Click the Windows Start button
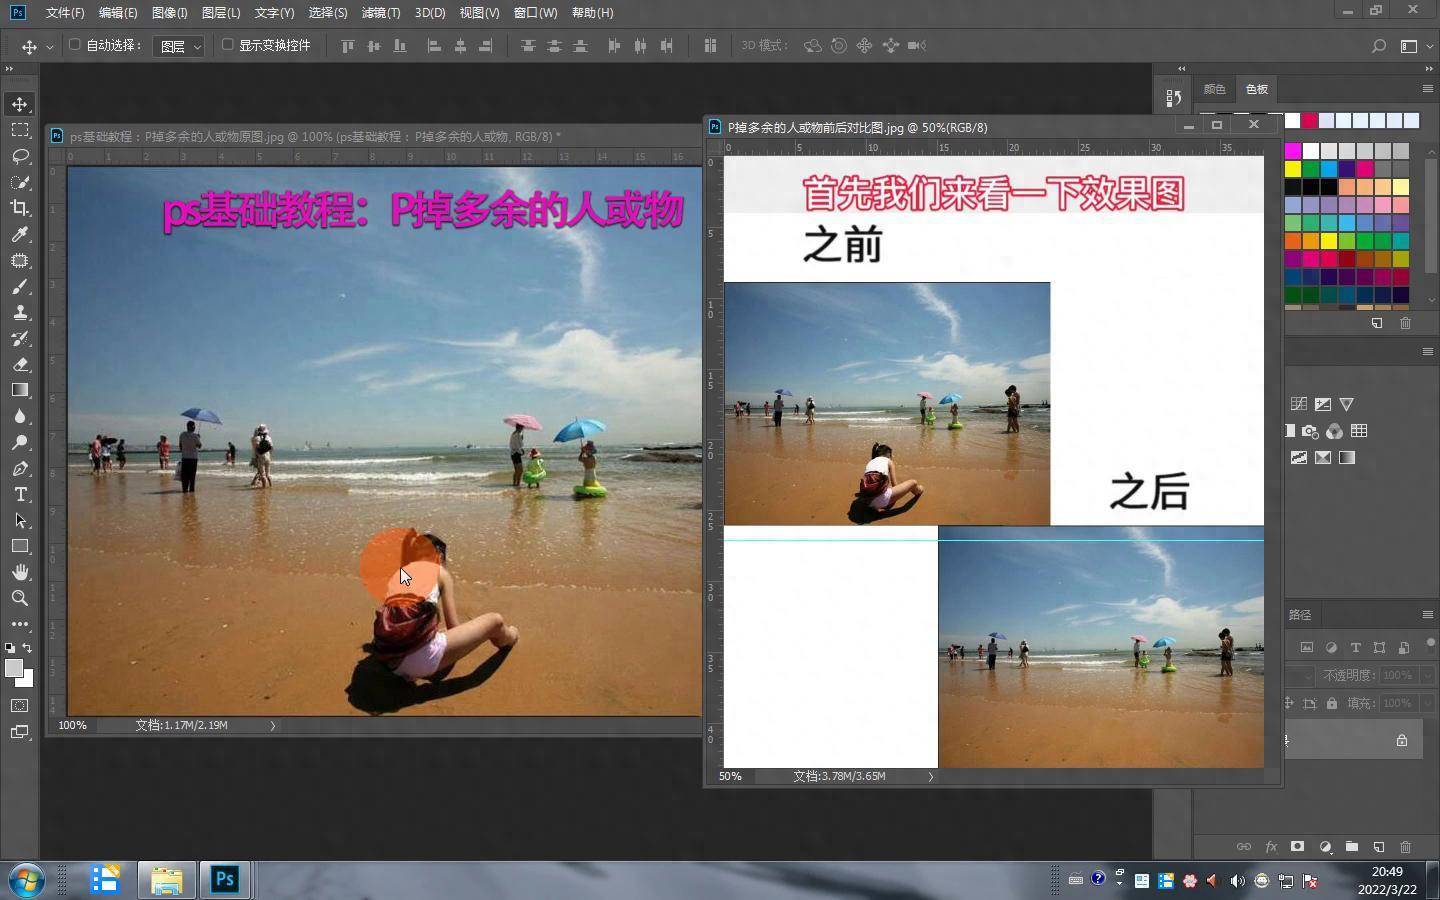1440x900 pixels. coord(27,880)
